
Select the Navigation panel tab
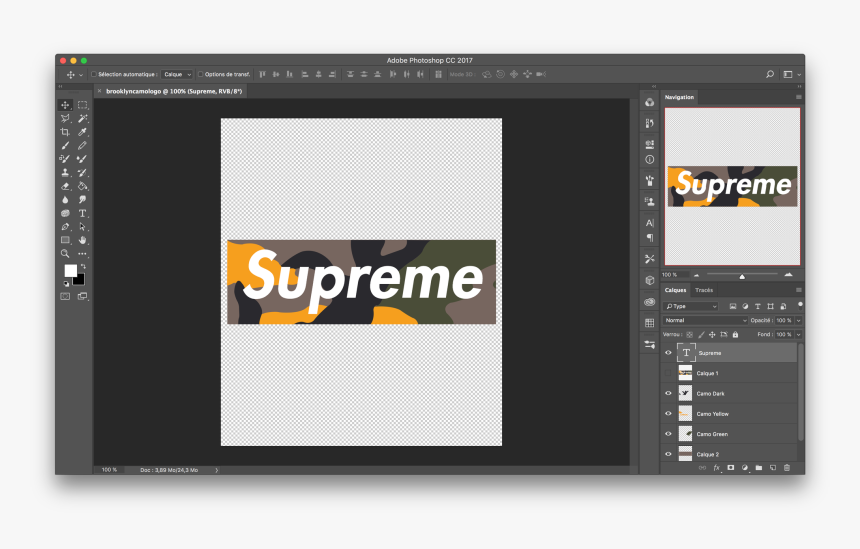(x=679, y=97)
